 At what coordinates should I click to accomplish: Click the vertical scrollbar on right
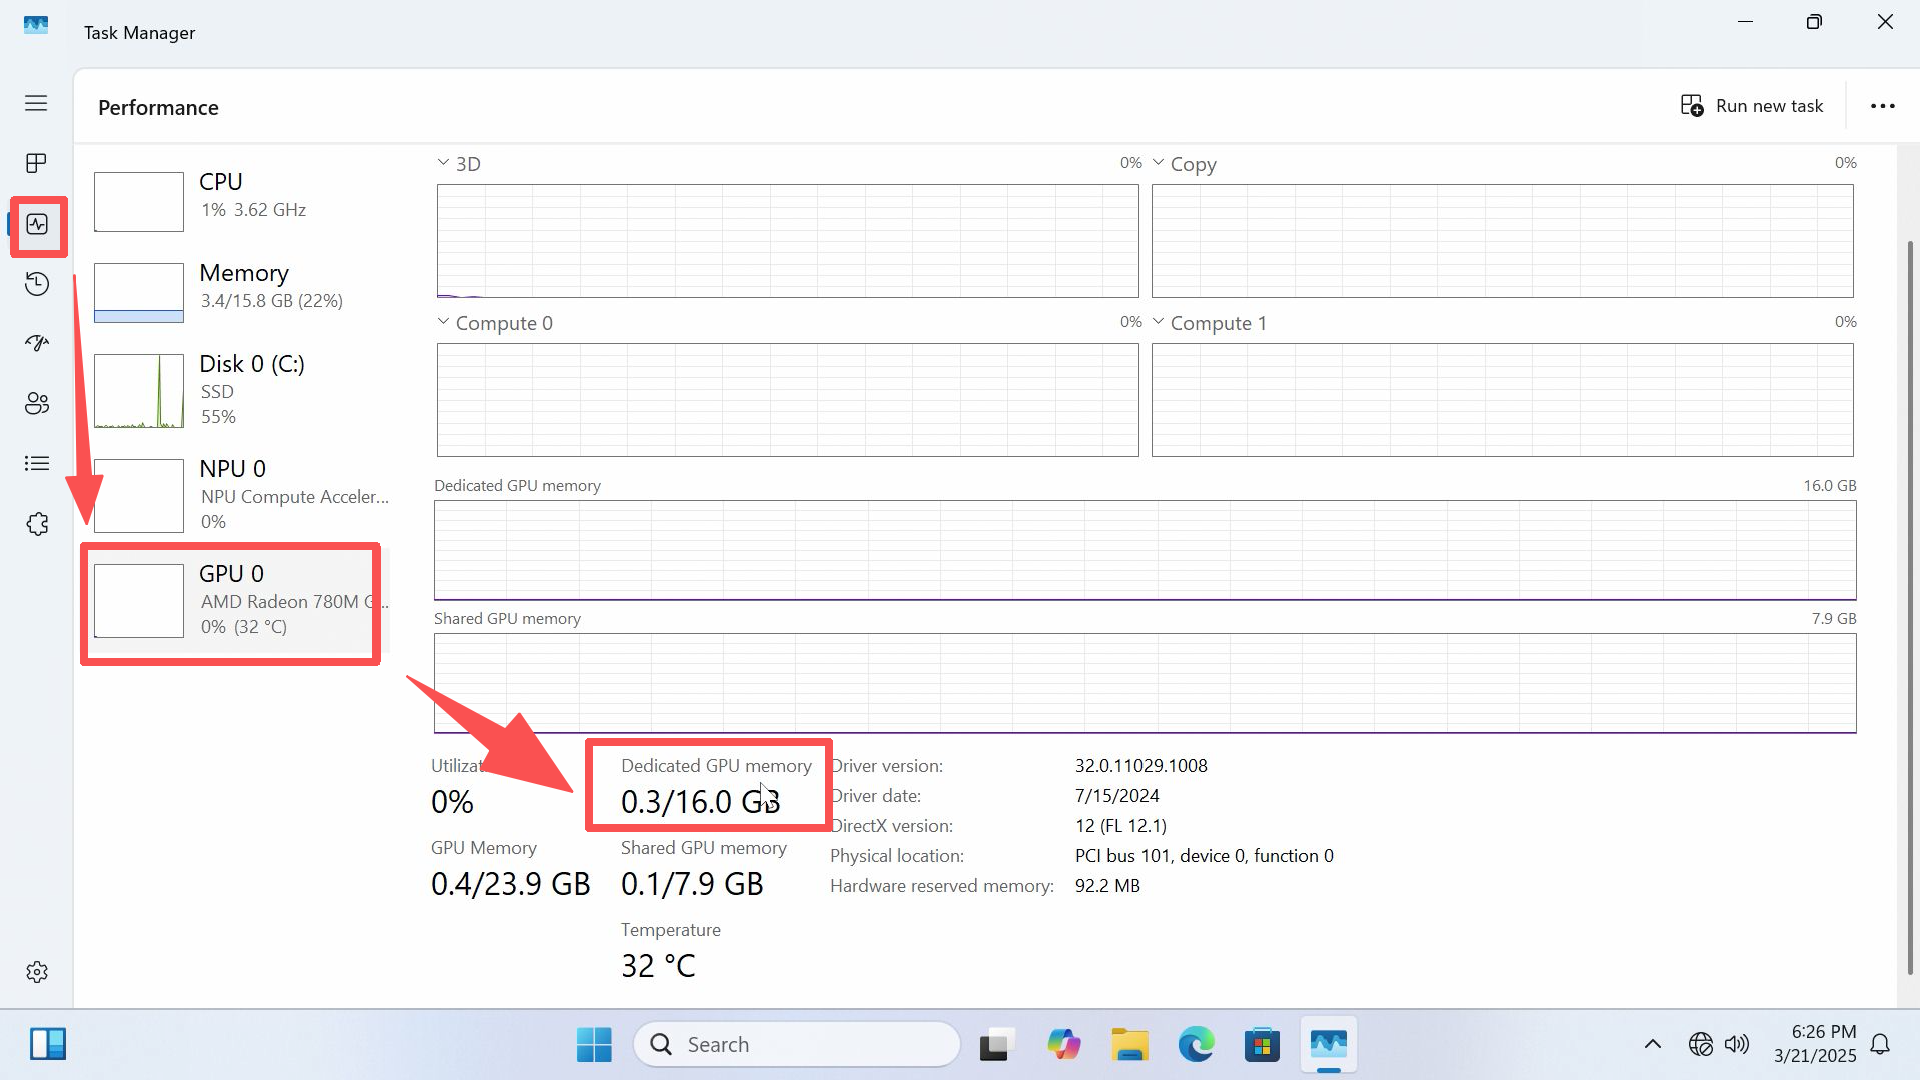pos(1909,600)
